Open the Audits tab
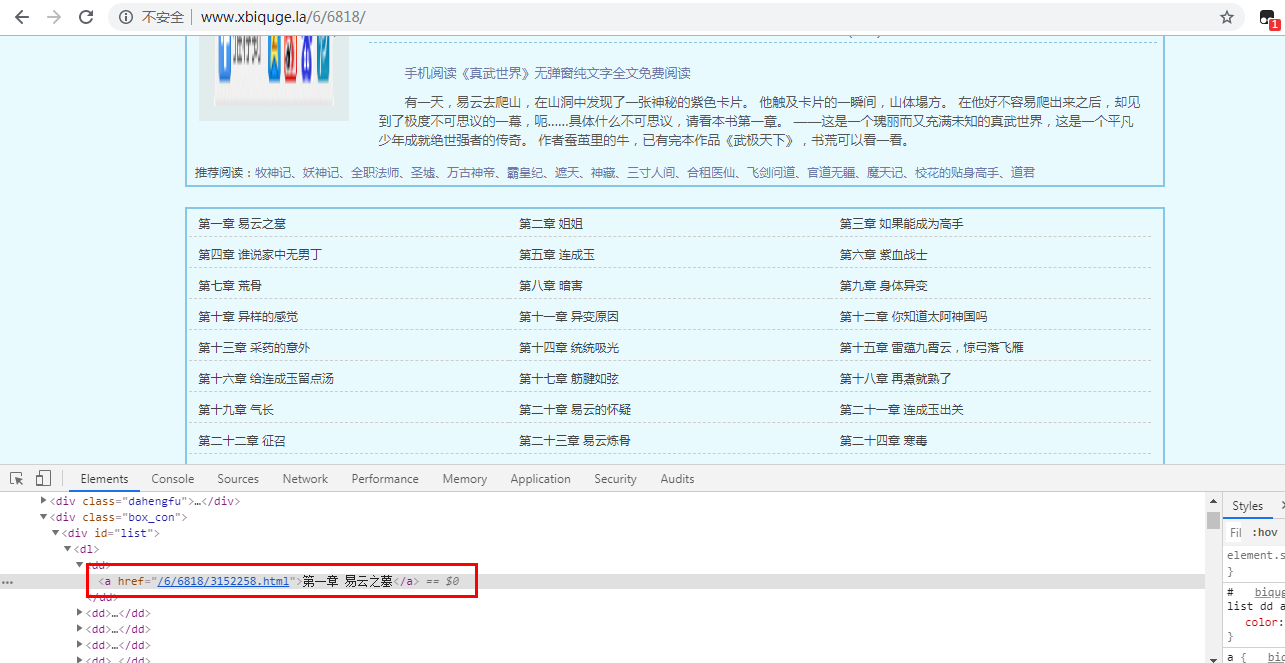 (677, 479)
